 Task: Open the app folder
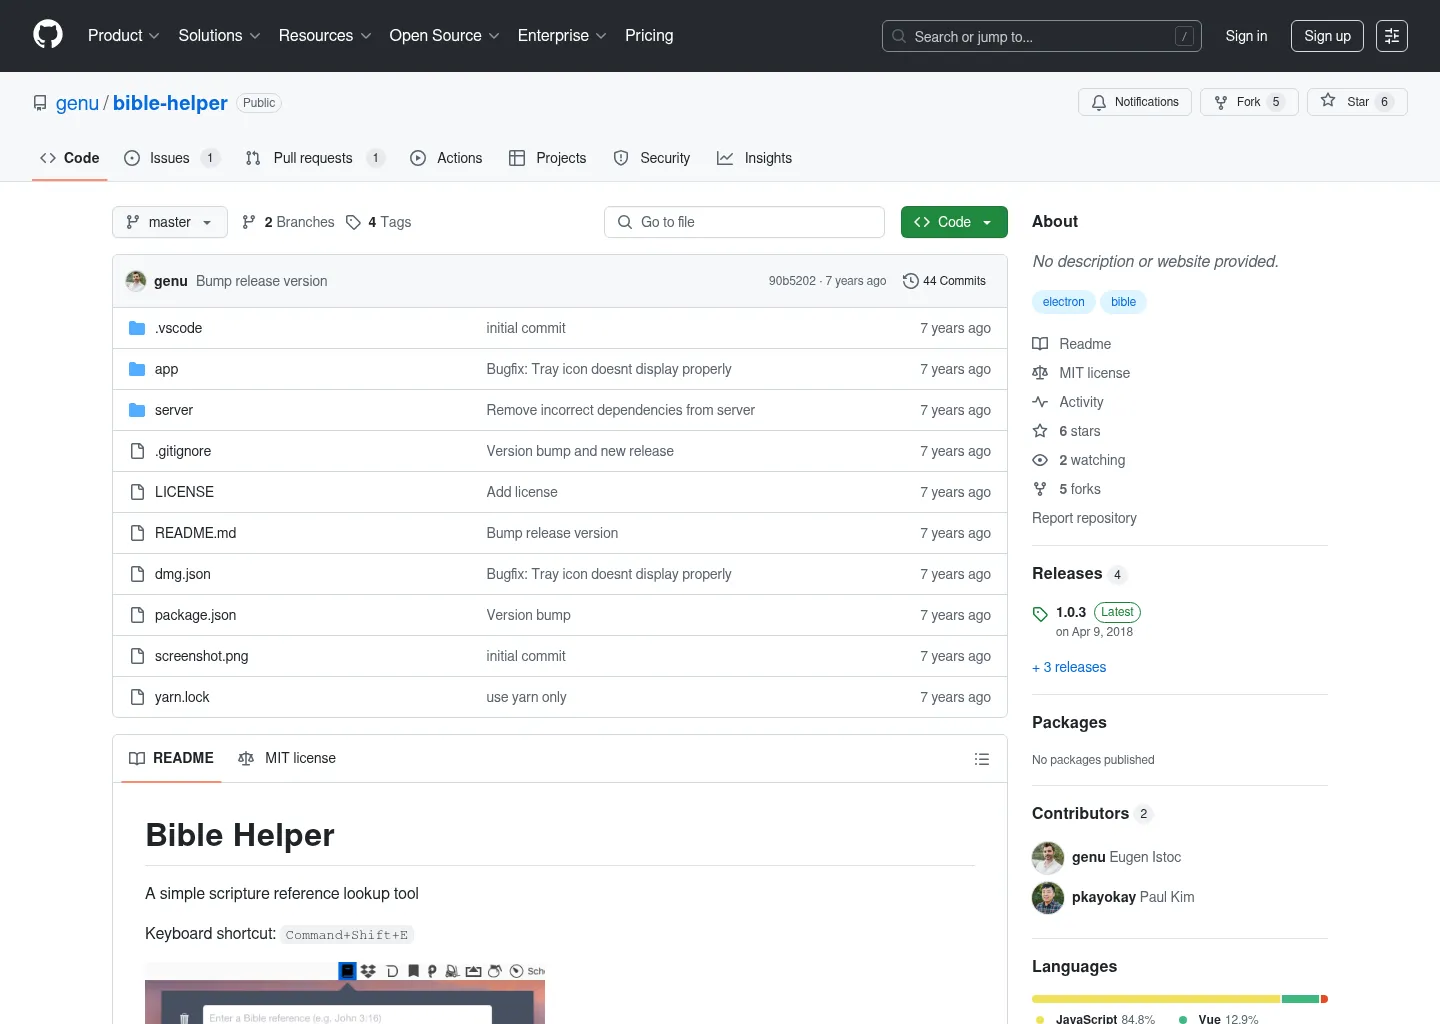click(166, 369)
